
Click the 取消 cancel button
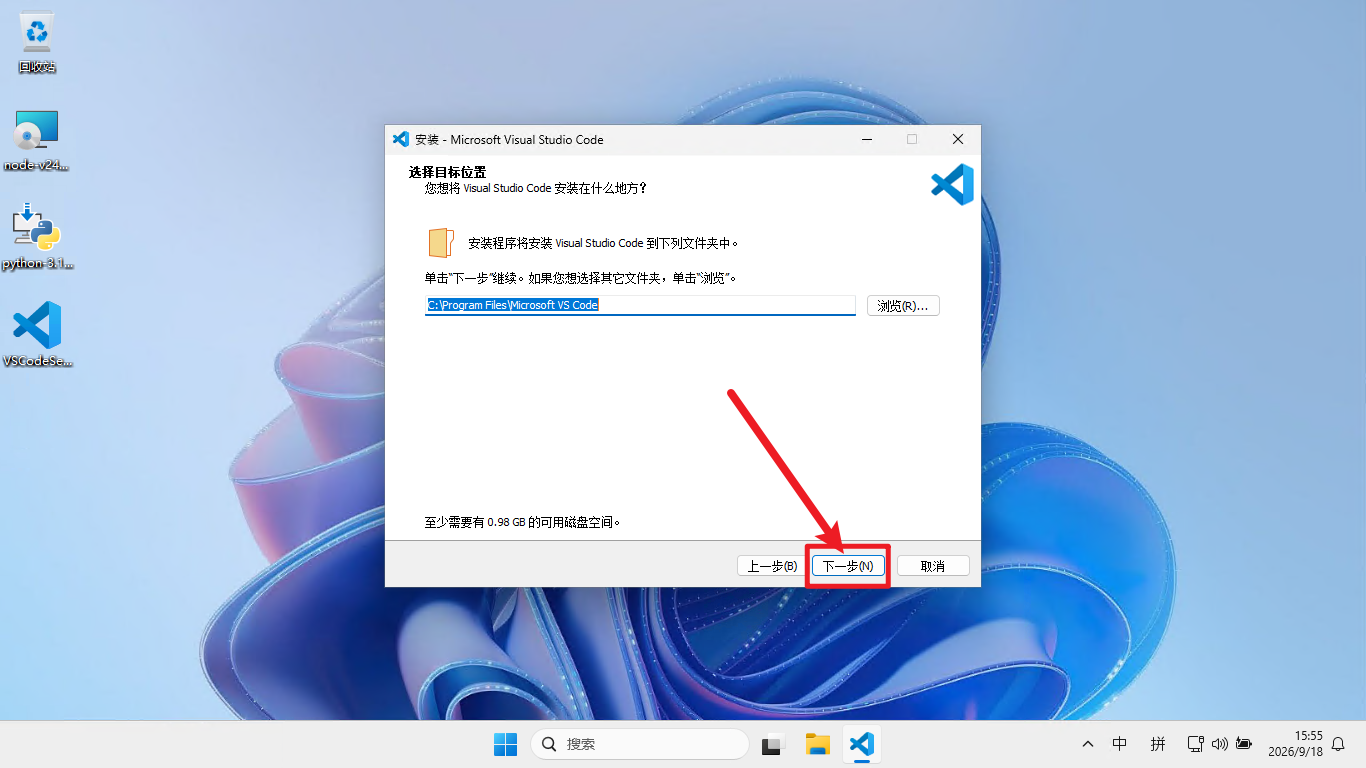[x=933, y=566]
